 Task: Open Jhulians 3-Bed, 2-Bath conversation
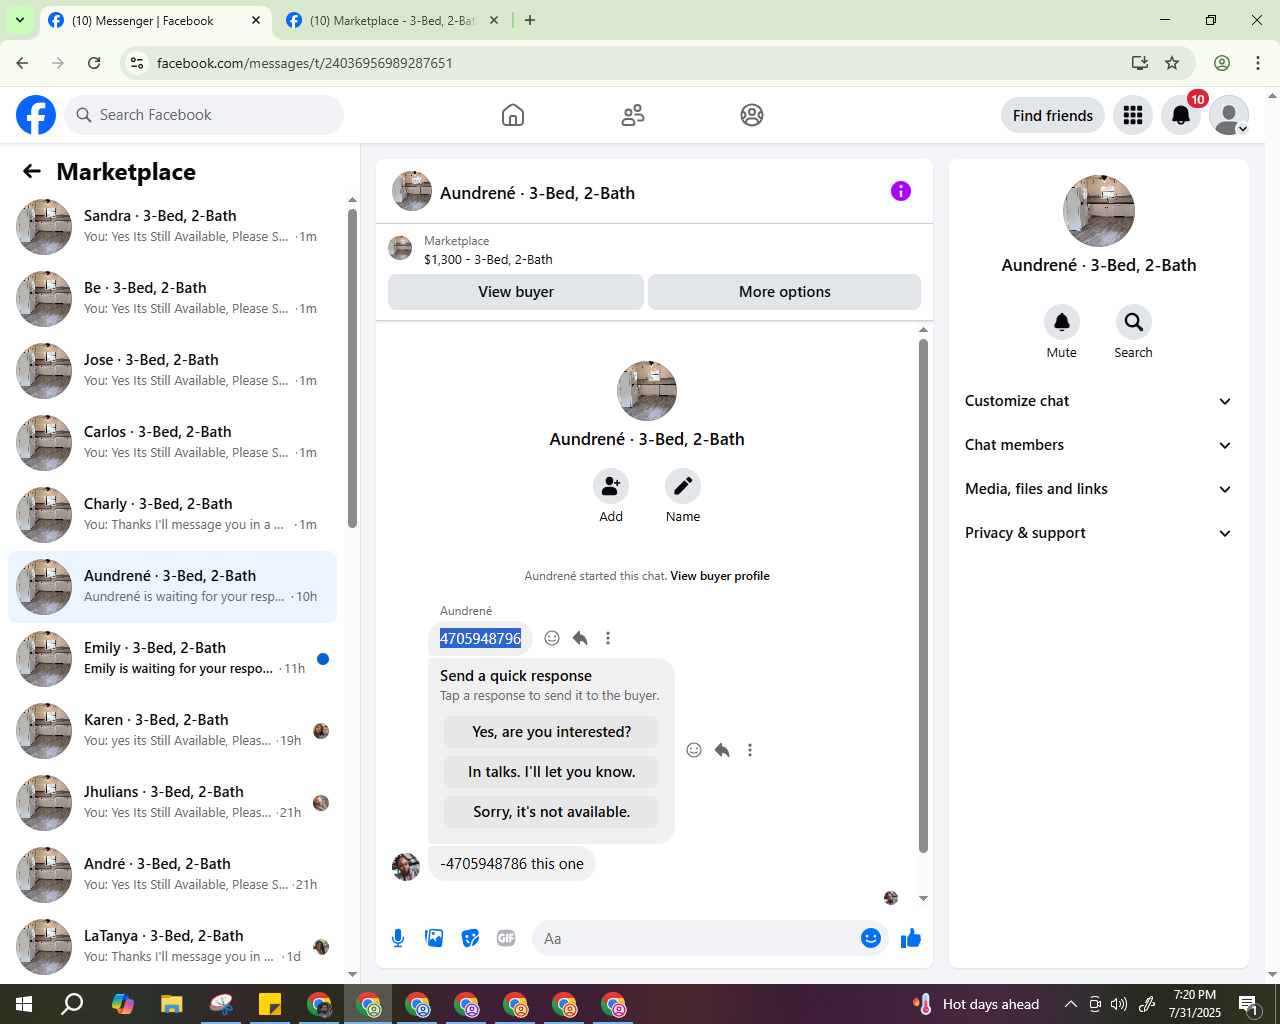pos(172,802)
